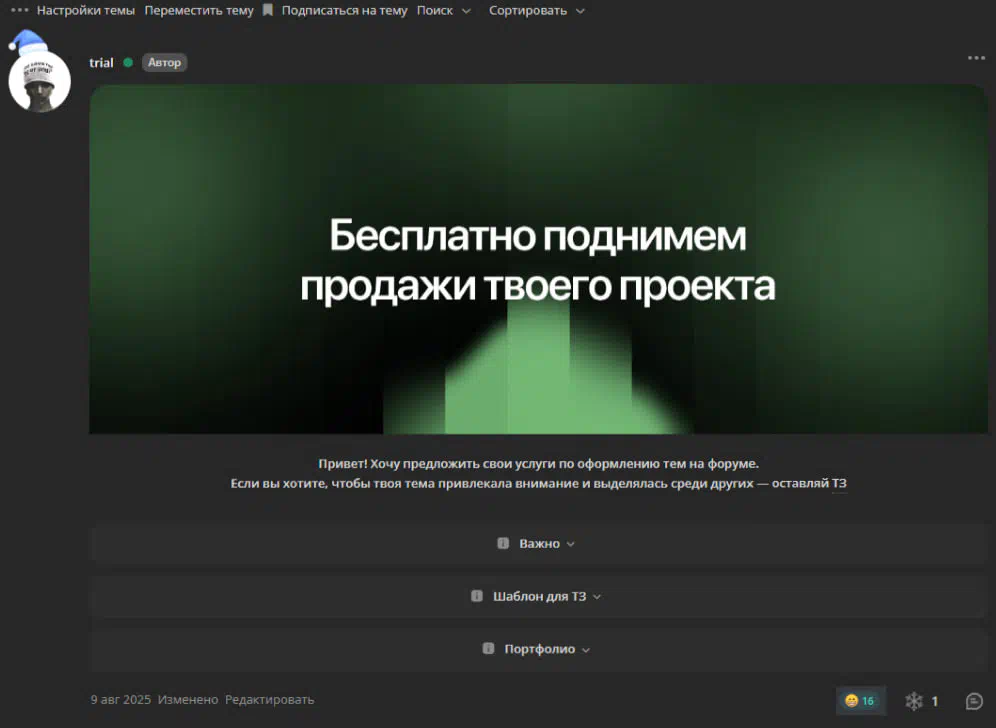
Task: Open the trial username profile link
Action: point(101,62)
